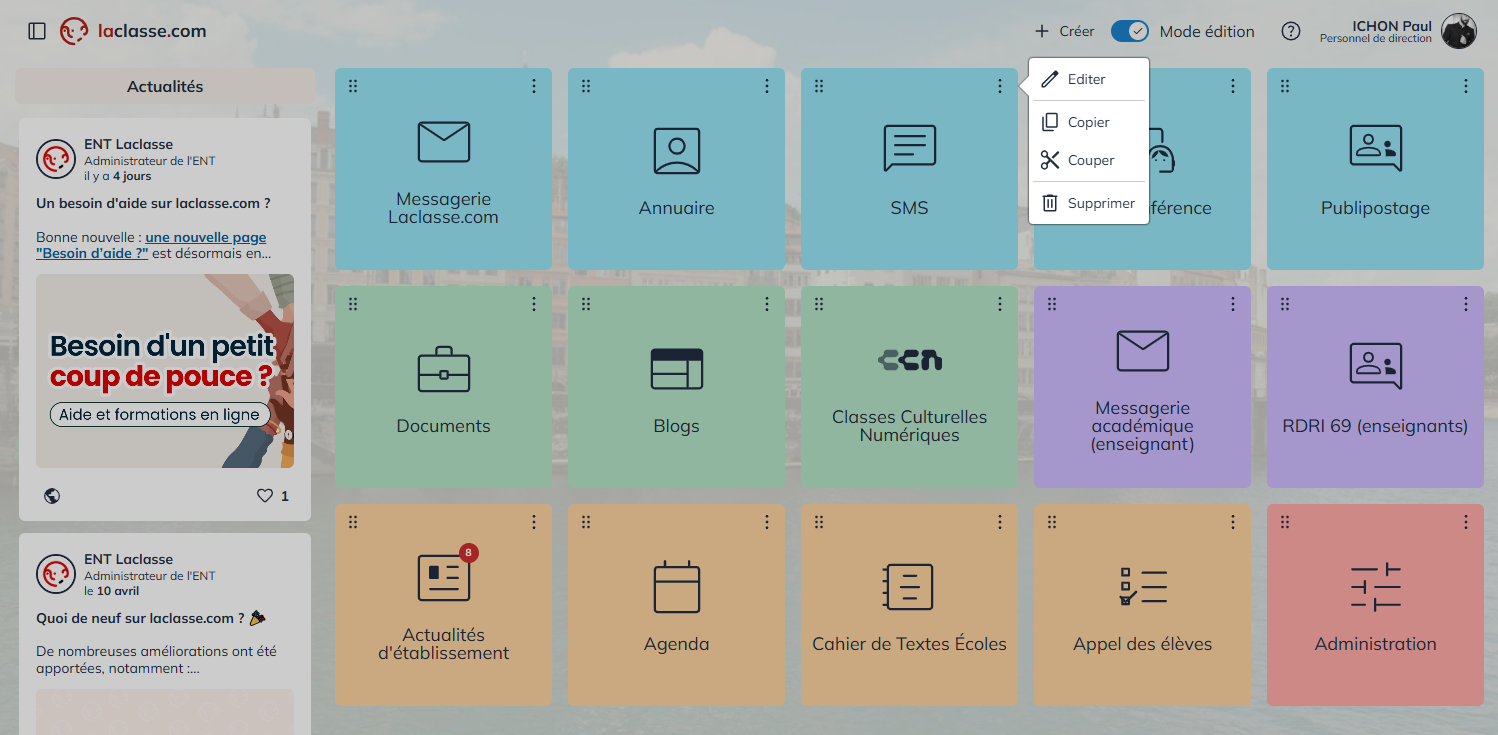
Task: Open the Annuaire contact icon
Action: (676, 151)
